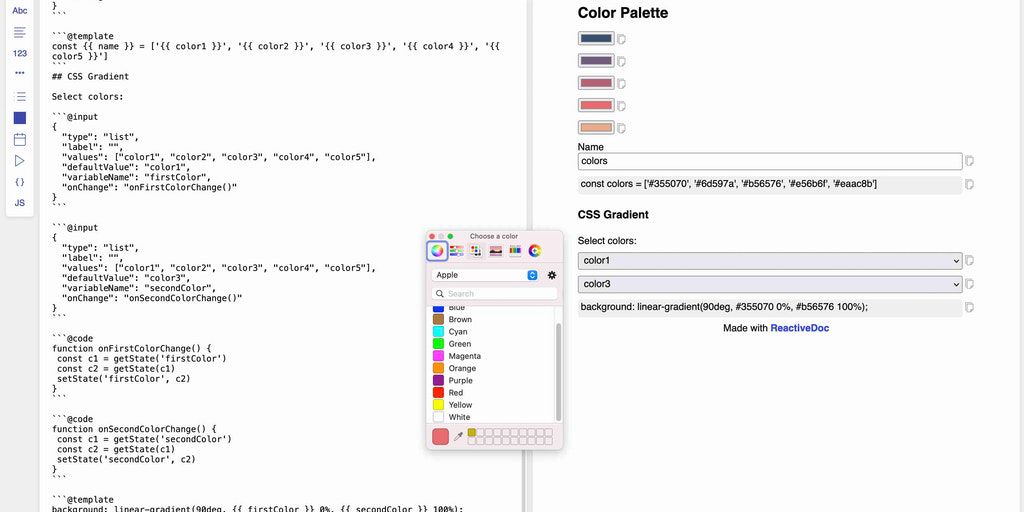1024x512 pixels.
Task: Click the play triangle icon in the sidebar
Action: coord(20,161)
